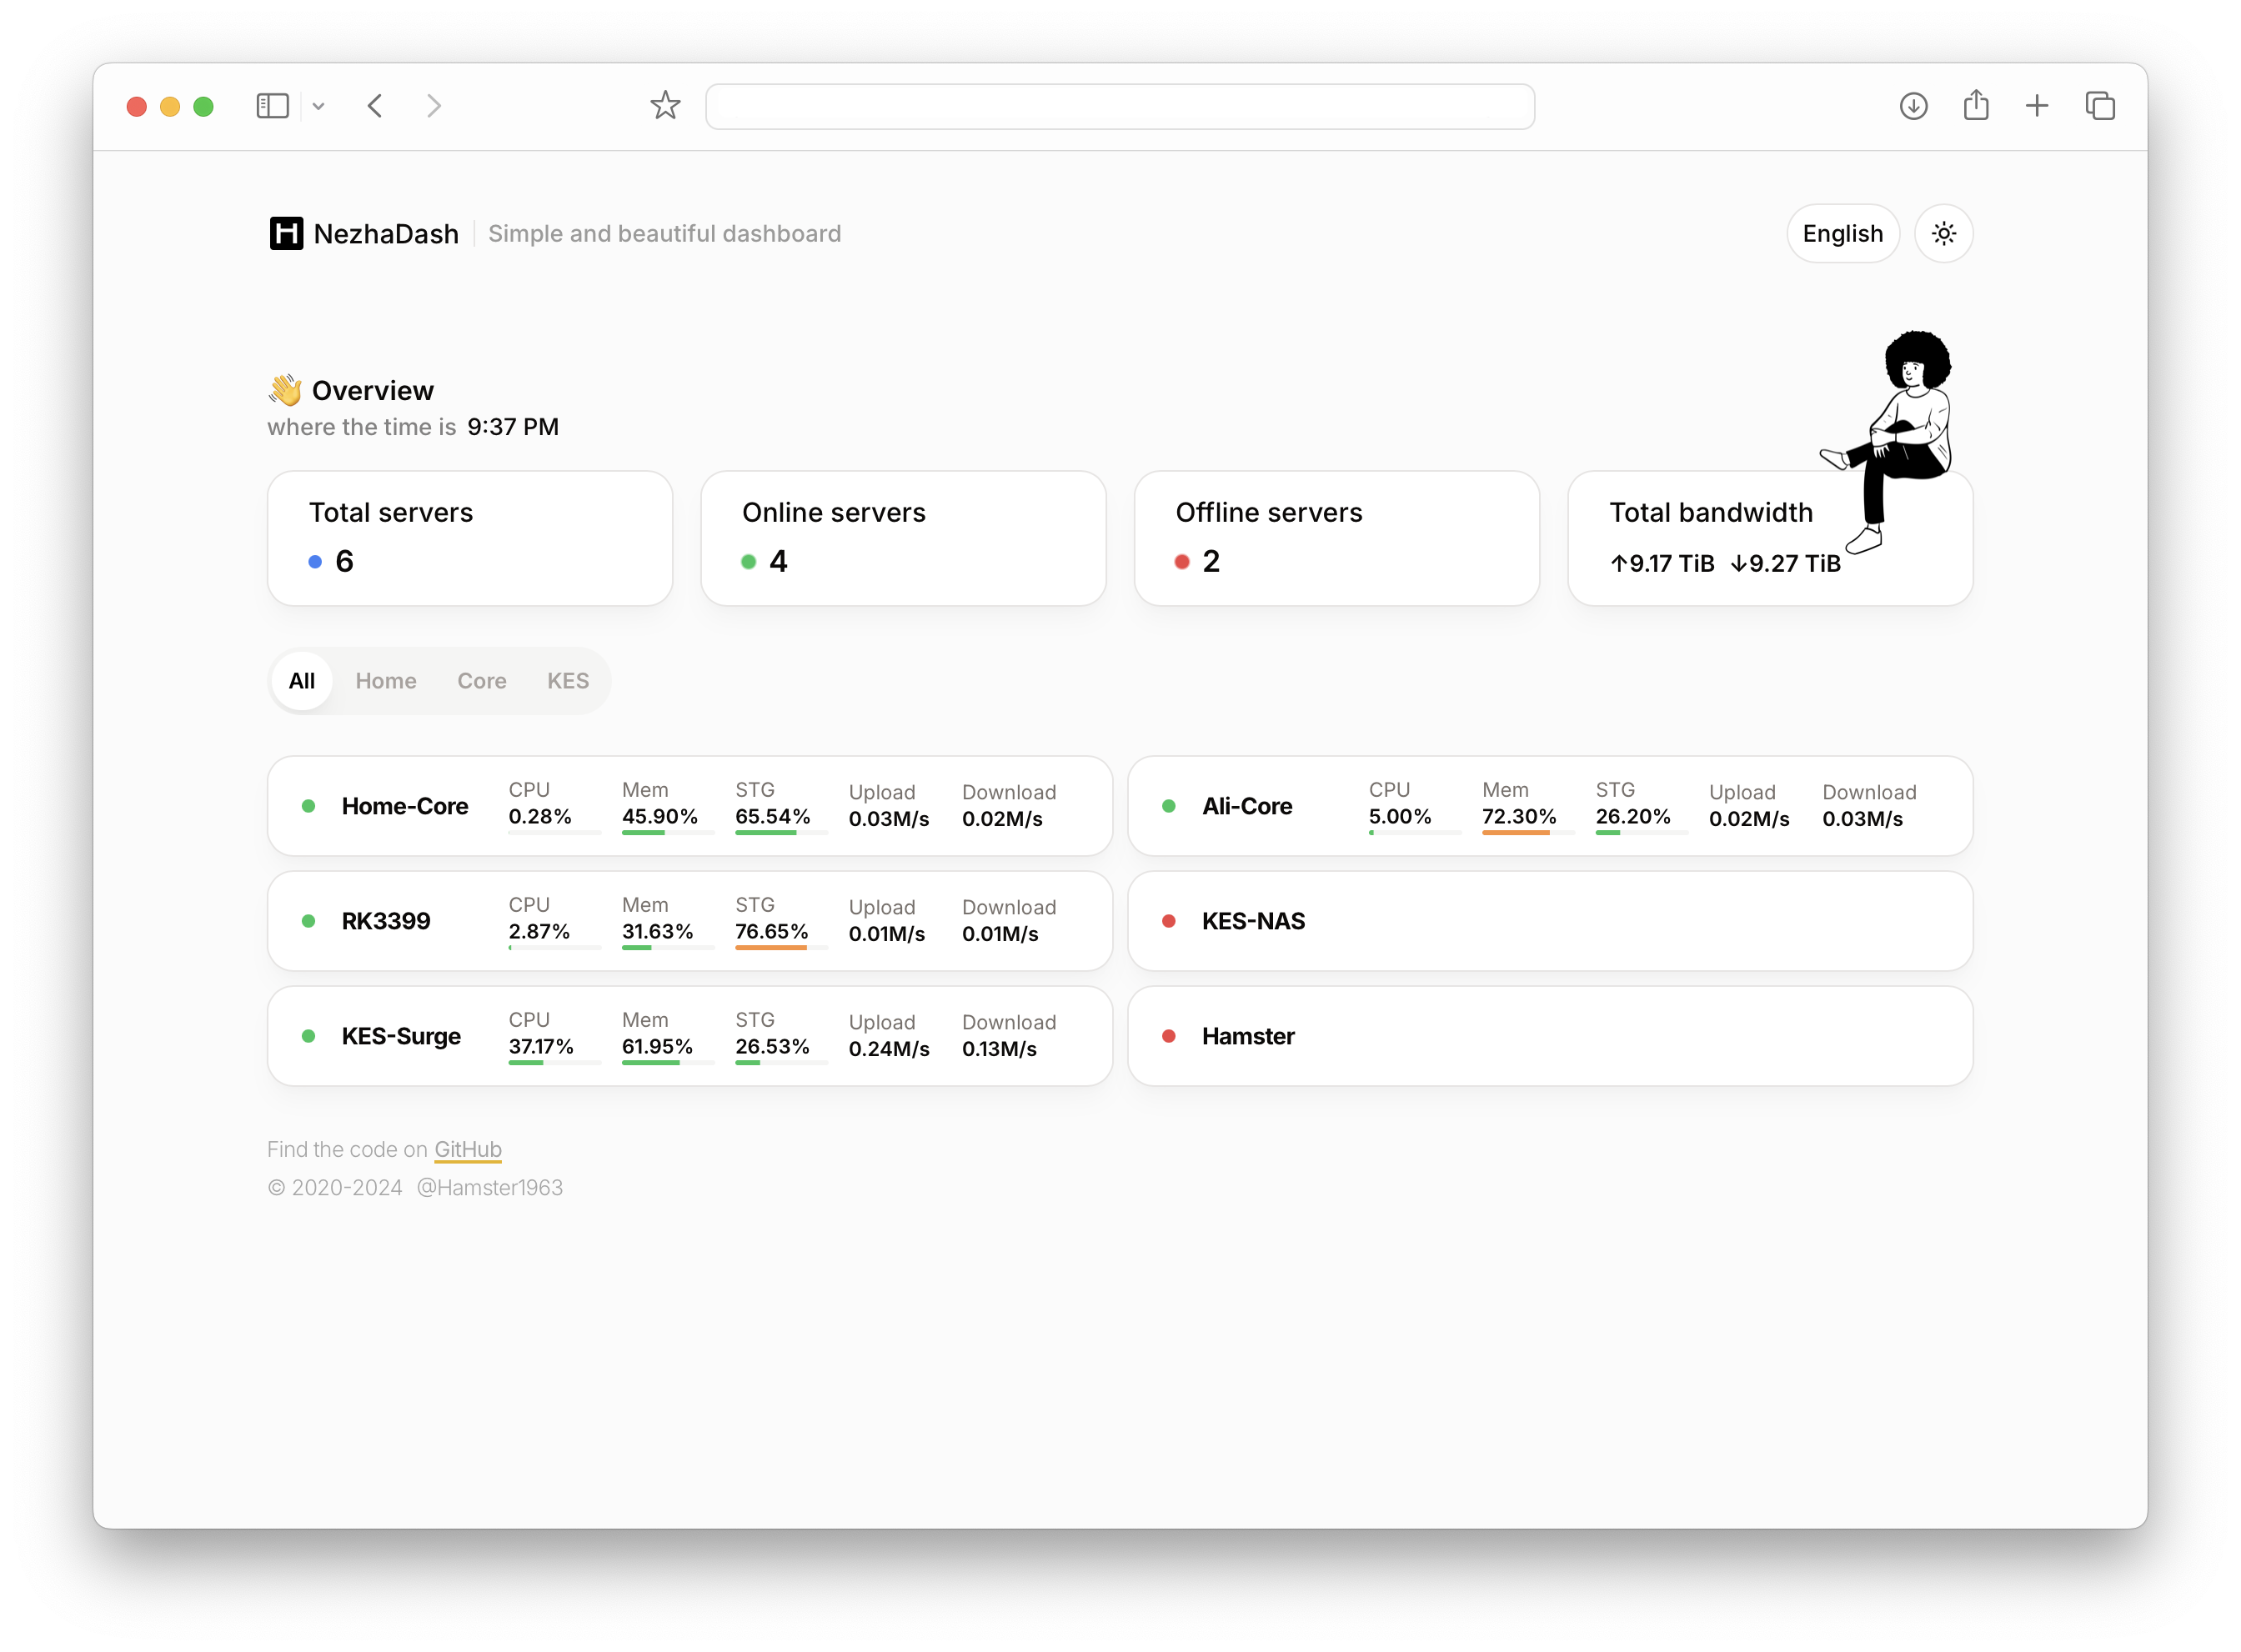Toggle the browser sidebar icon
The image size is (2241, 1652).
[x=272, y=106]
